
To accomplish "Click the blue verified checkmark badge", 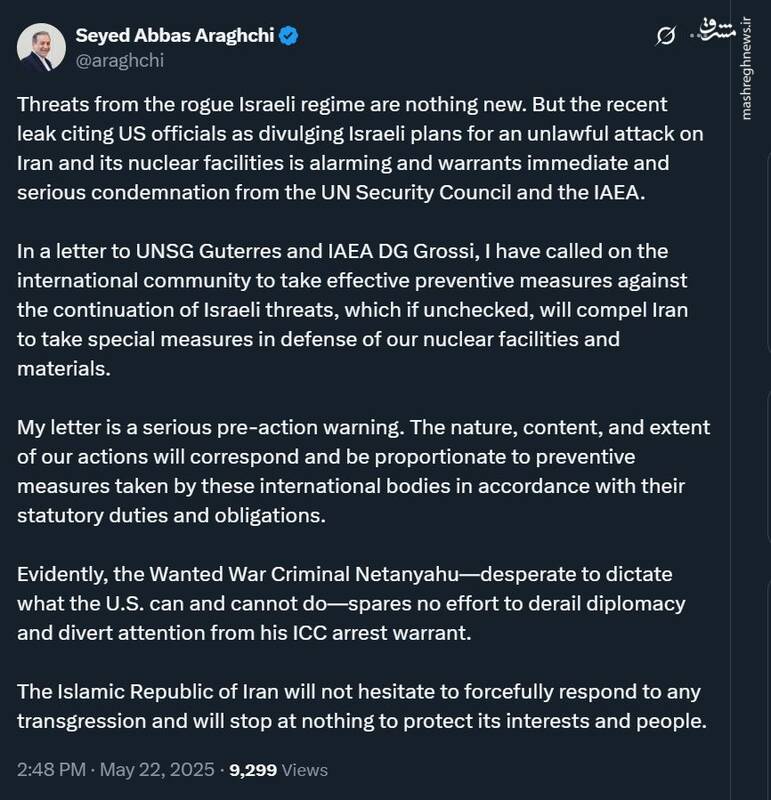I will point(289,36).
